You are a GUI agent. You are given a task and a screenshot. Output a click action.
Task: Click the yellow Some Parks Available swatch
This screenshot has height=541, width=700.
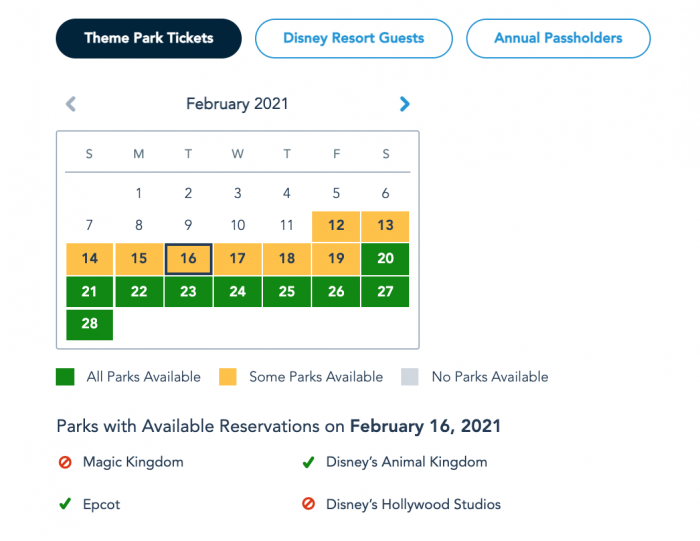click(229, 377)
